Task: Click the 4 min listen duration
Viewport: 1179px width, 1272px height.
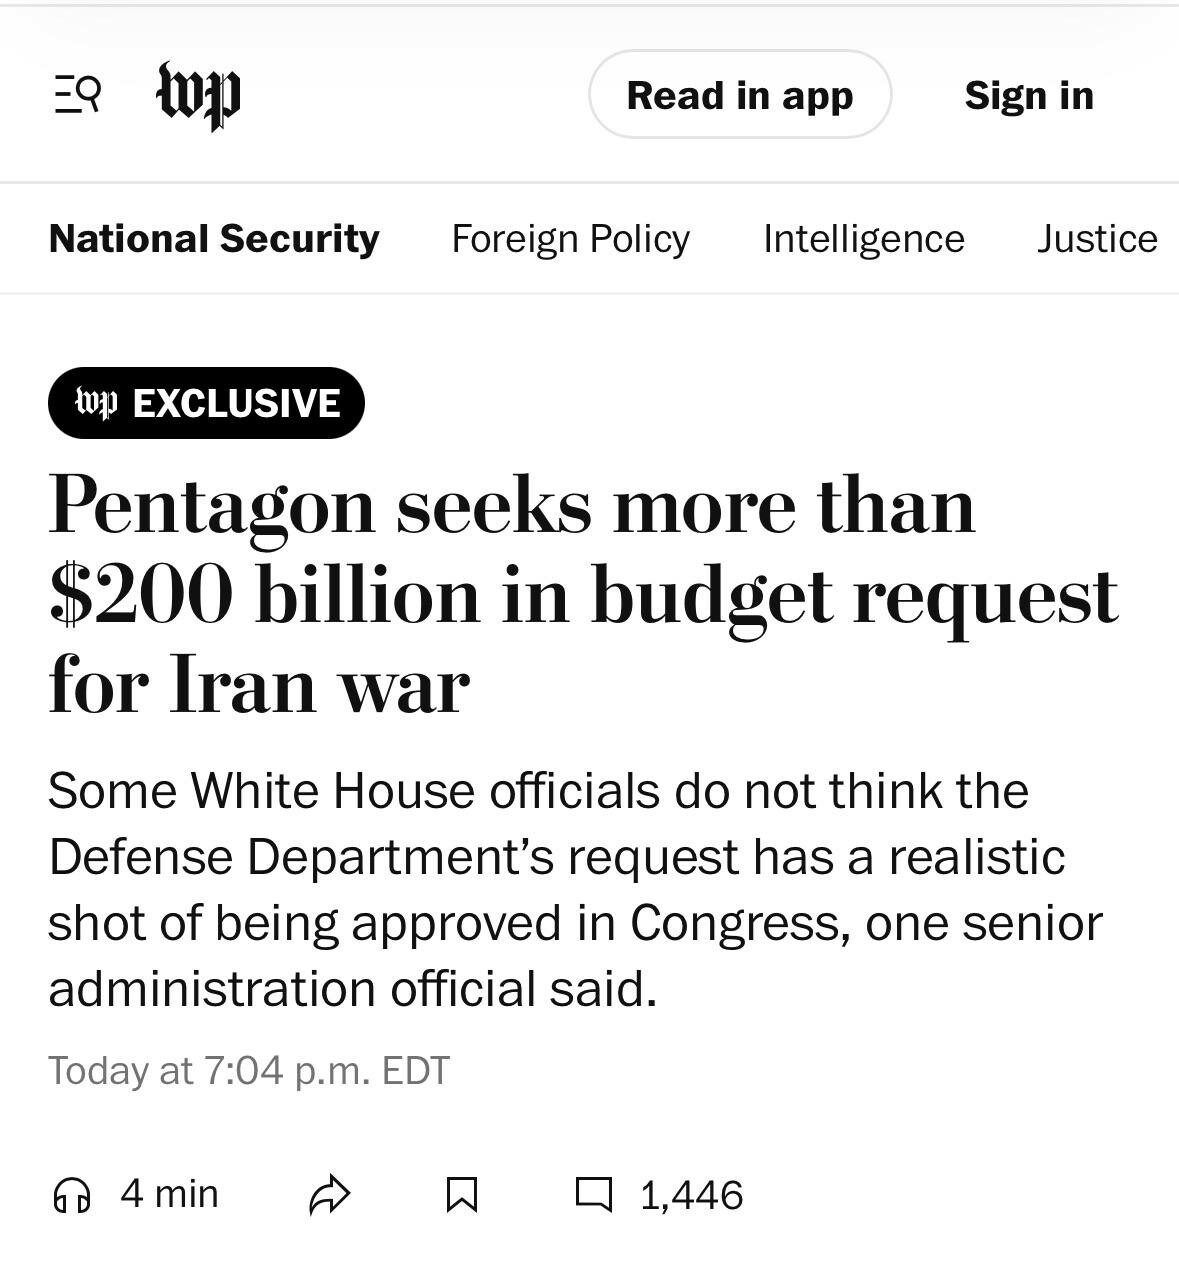Action: [169, 1194]
